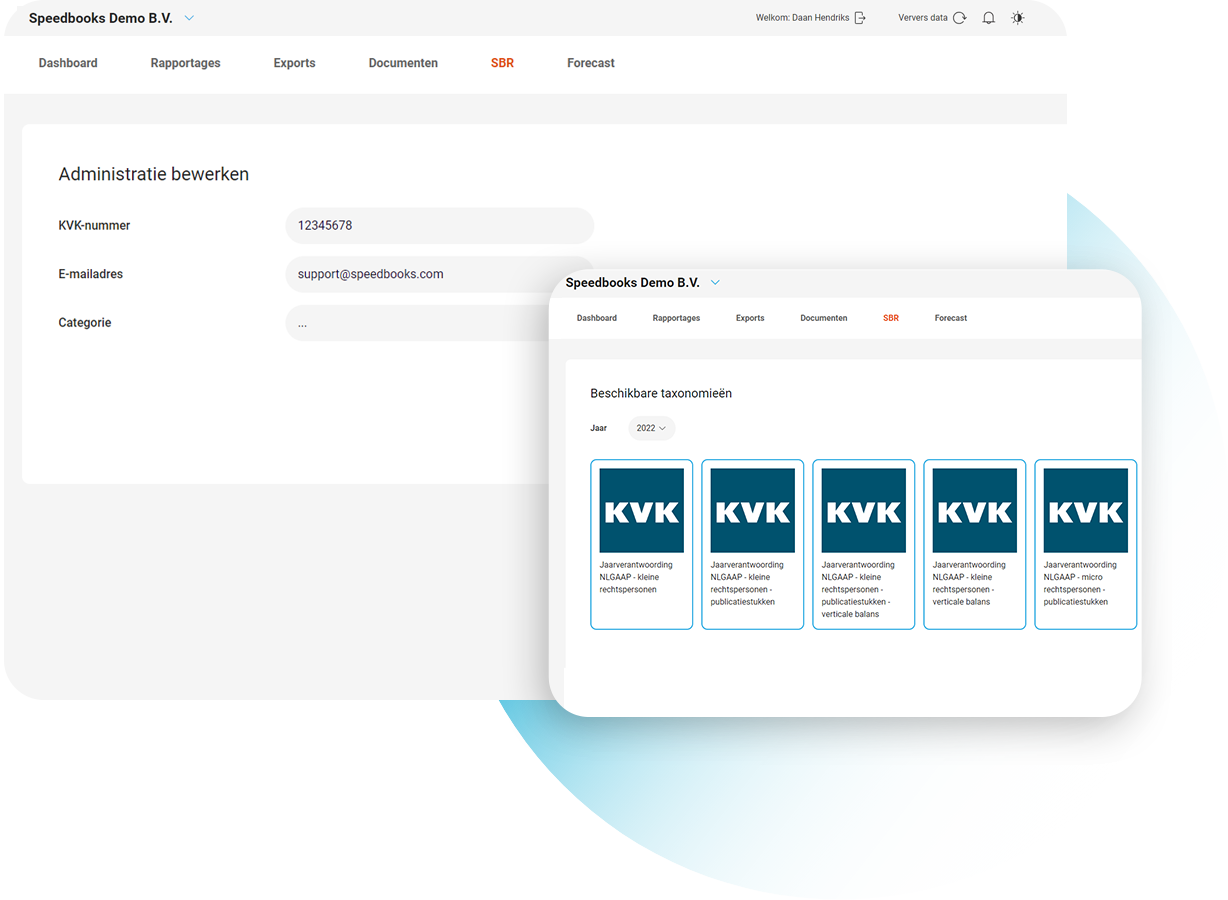Open notifications via the bell icon

(x=989, y=18)
